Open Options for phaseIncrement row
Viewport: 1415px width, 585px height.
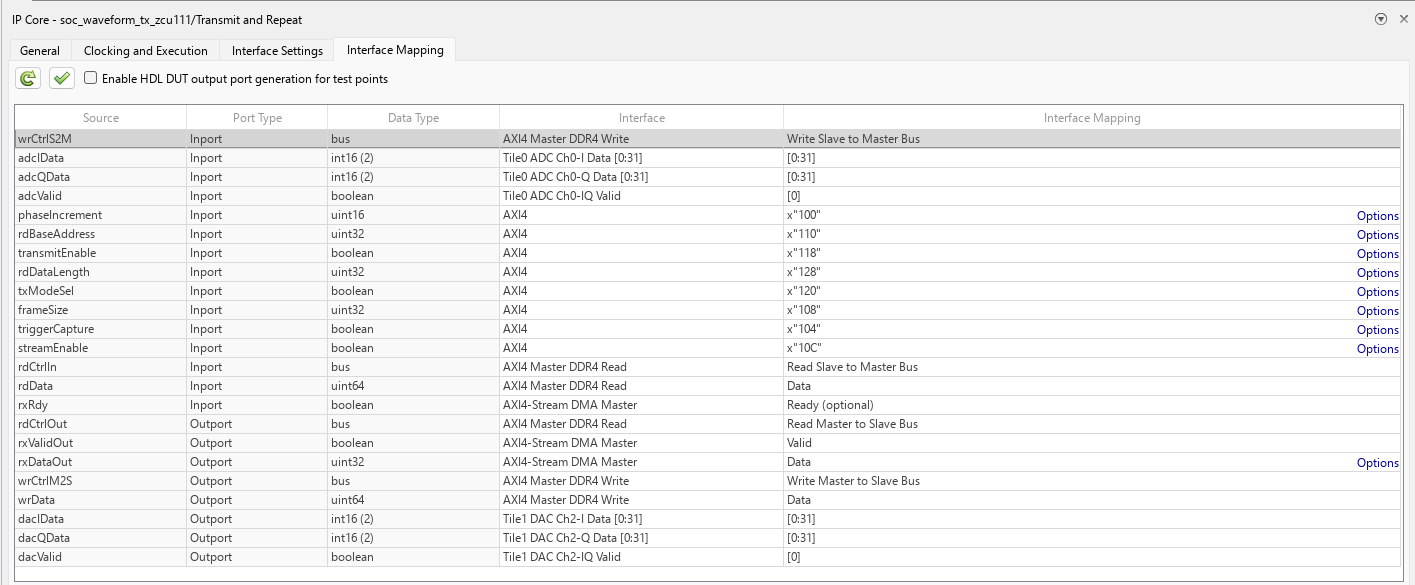(1377, 216)
